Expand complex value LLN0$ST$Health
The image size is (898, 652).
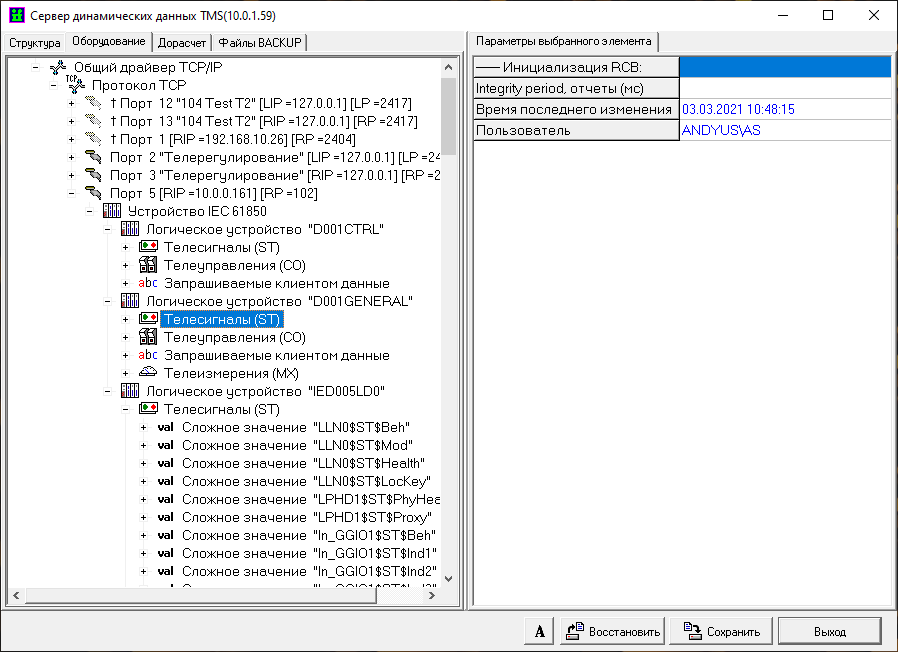point(143,463)
